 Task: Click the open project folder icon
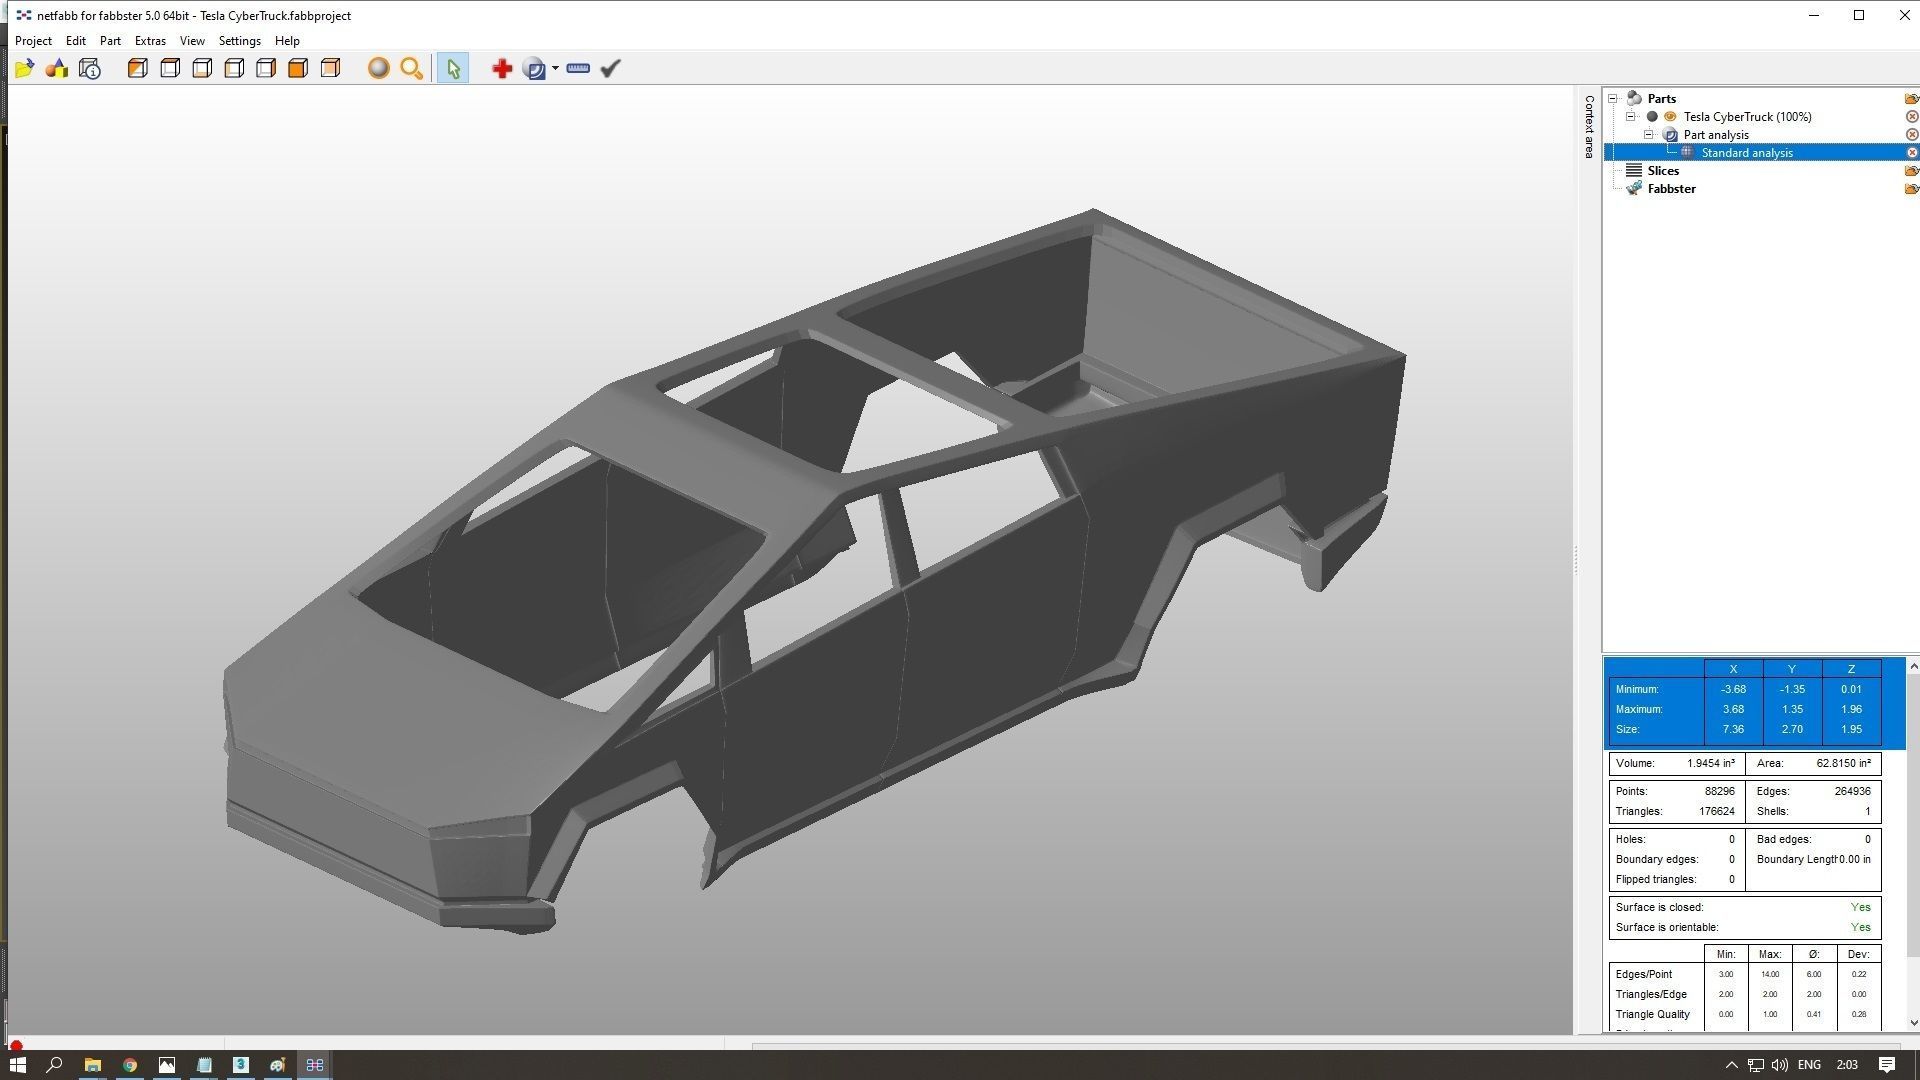(x=25, y=69)
